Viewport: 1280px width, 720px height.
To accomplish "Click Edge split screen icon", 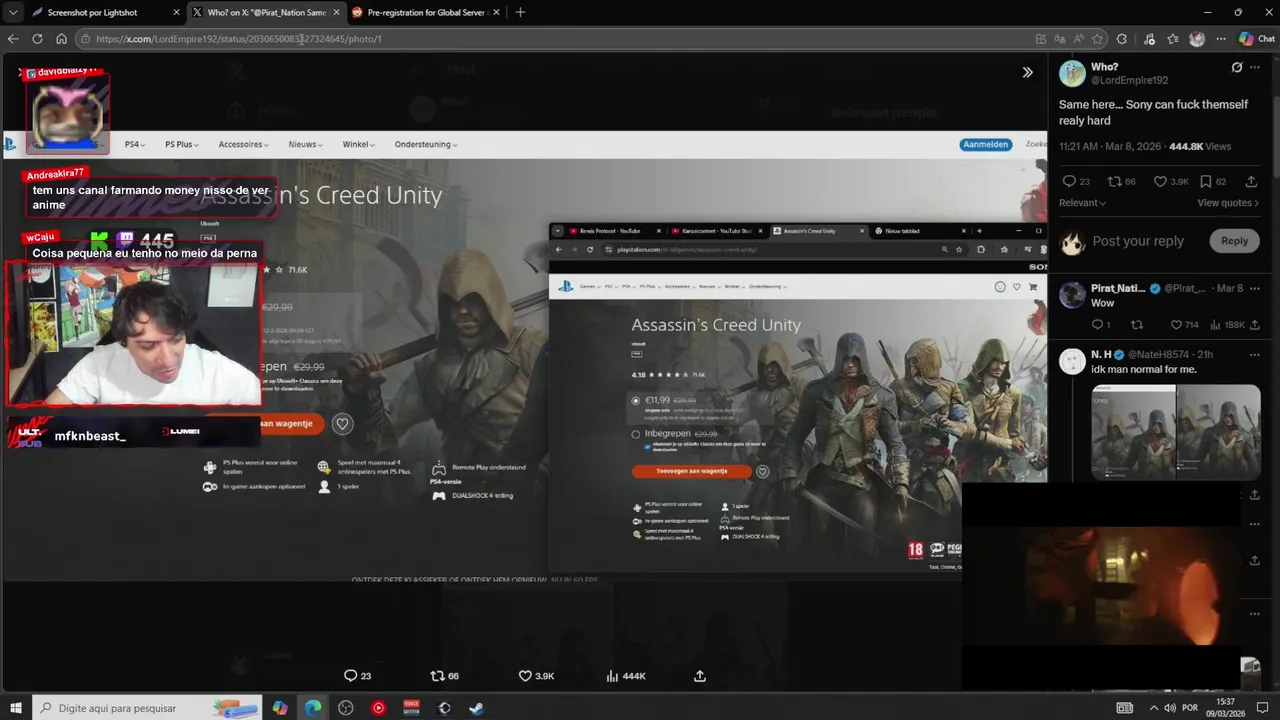I will [1041, 39].
